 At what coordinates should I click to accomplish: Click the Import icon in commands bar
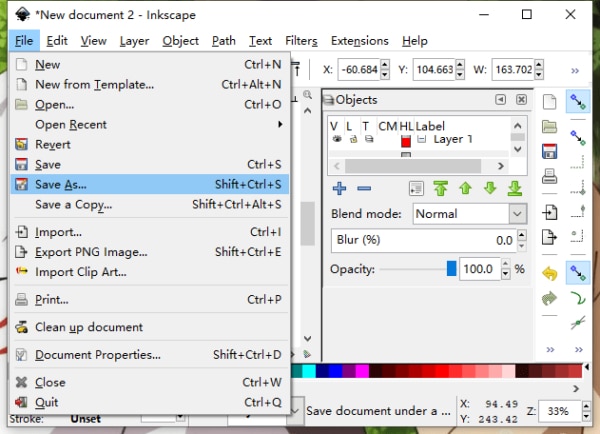coord(549,212)
